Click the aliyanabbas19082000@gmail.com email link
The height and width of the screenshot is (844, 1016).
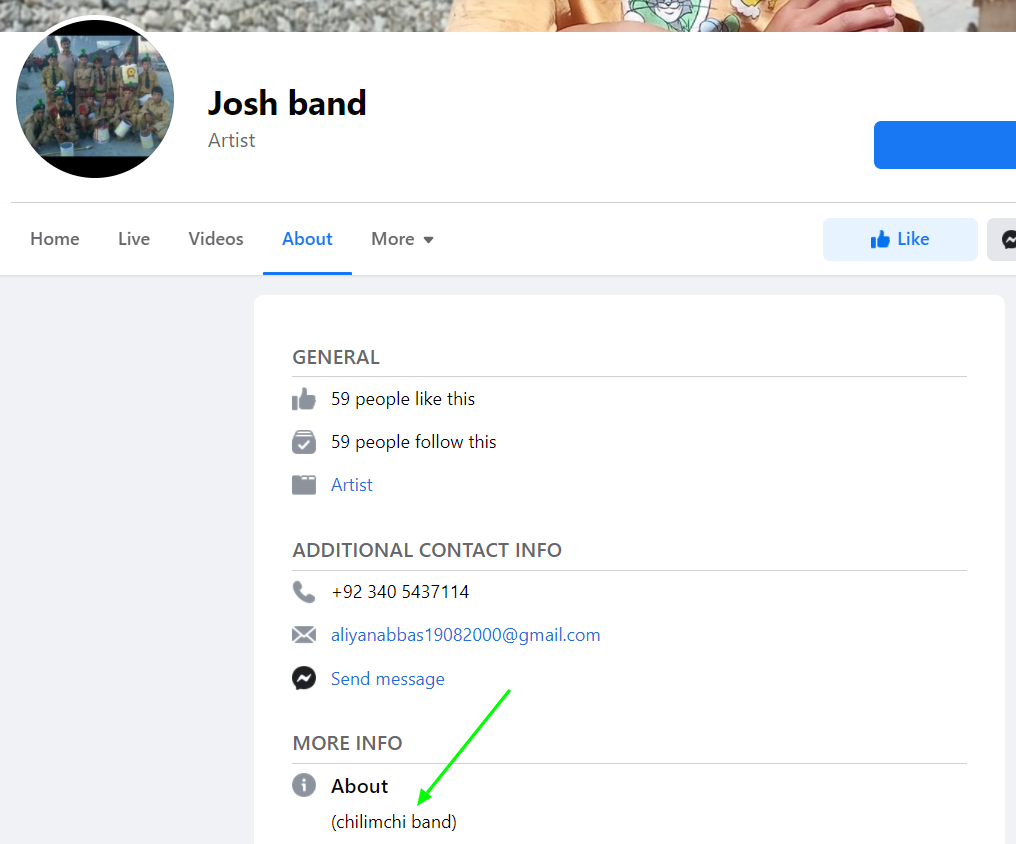(466, 635)
